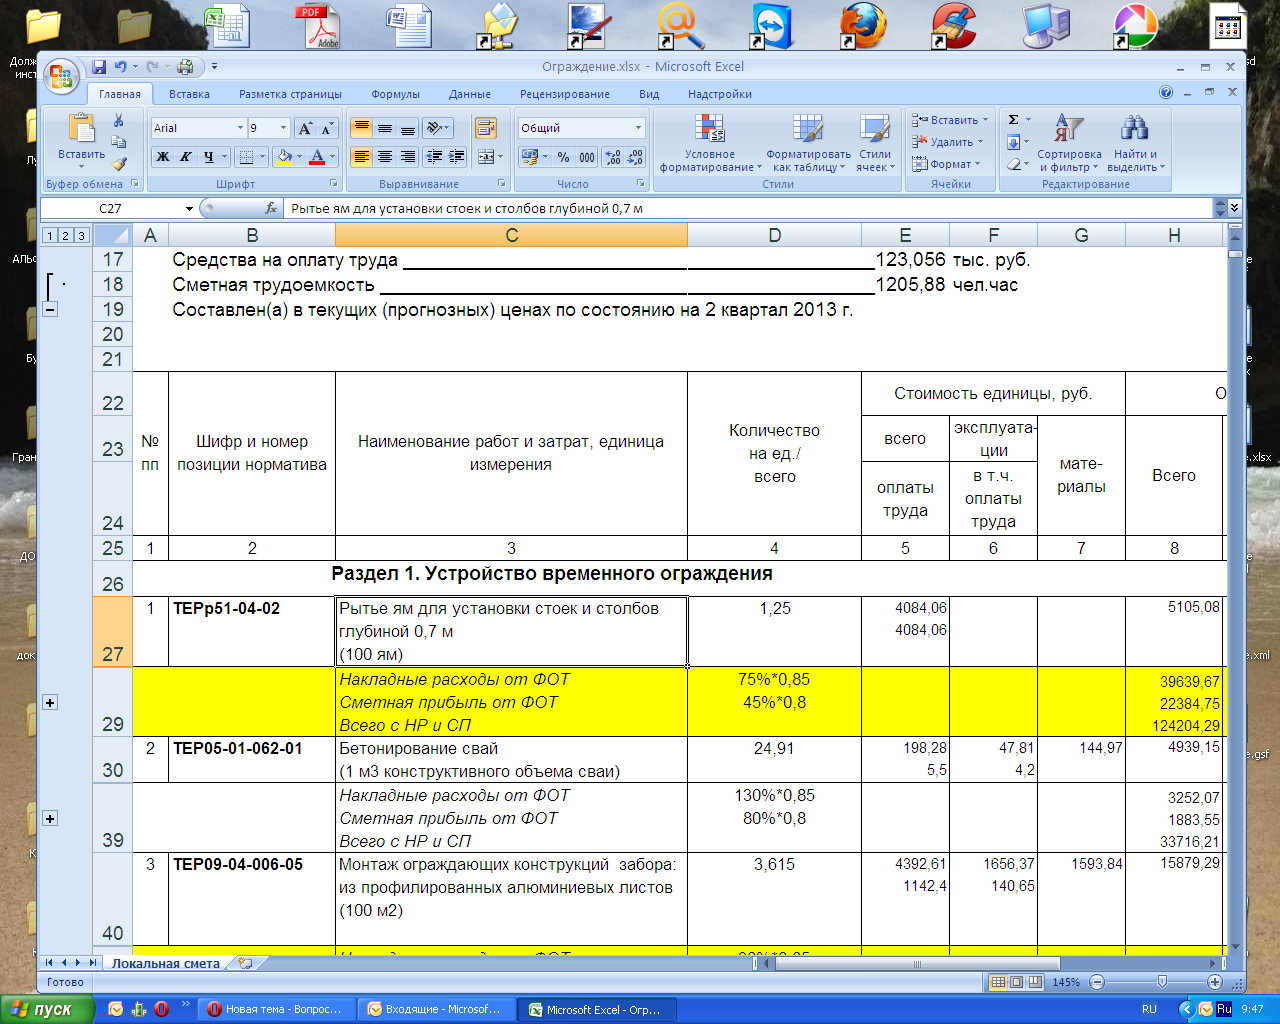Click the Format Painter brush icon
The height and width of the screenshot is (1024, 1280).
click(x=119, y=163)
